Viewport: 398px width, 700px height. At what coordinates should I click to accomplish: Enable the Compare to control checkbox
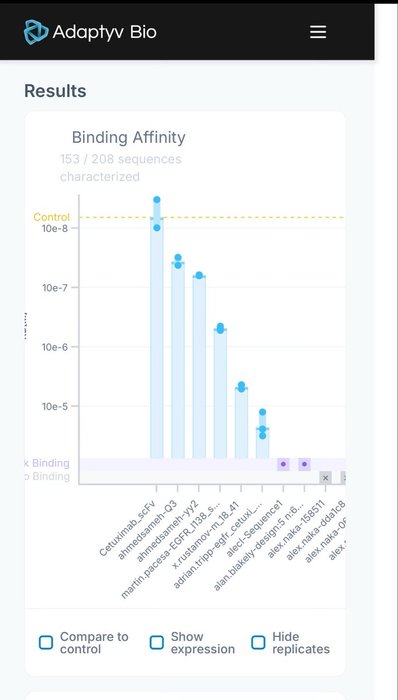46,642
